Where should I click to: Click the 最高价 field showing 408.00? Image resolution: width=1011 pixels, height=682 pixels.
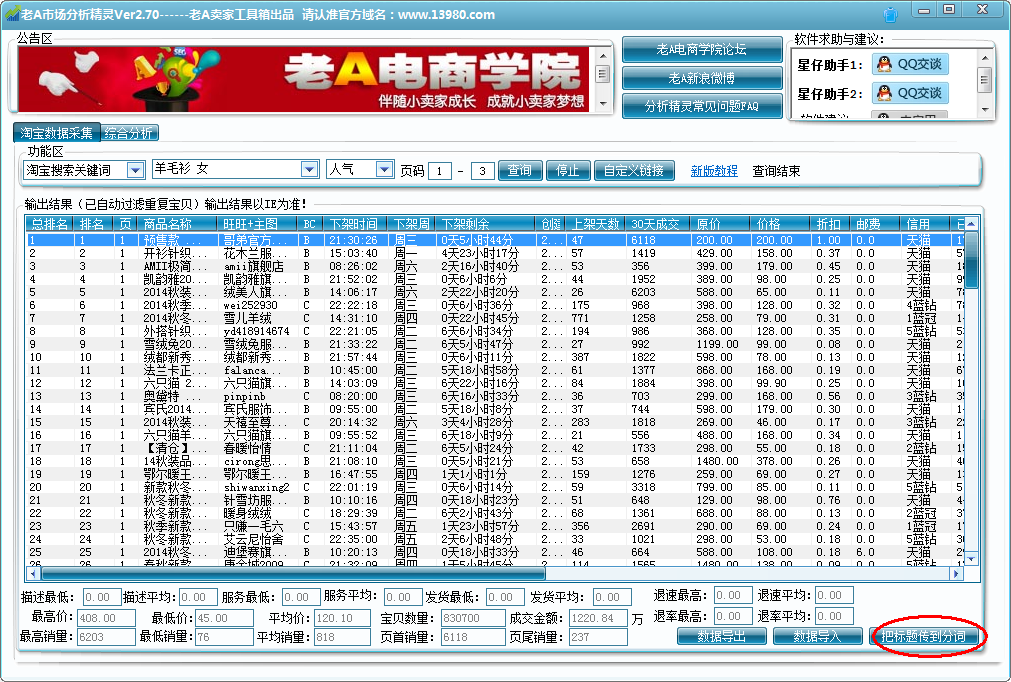[106, 618]
